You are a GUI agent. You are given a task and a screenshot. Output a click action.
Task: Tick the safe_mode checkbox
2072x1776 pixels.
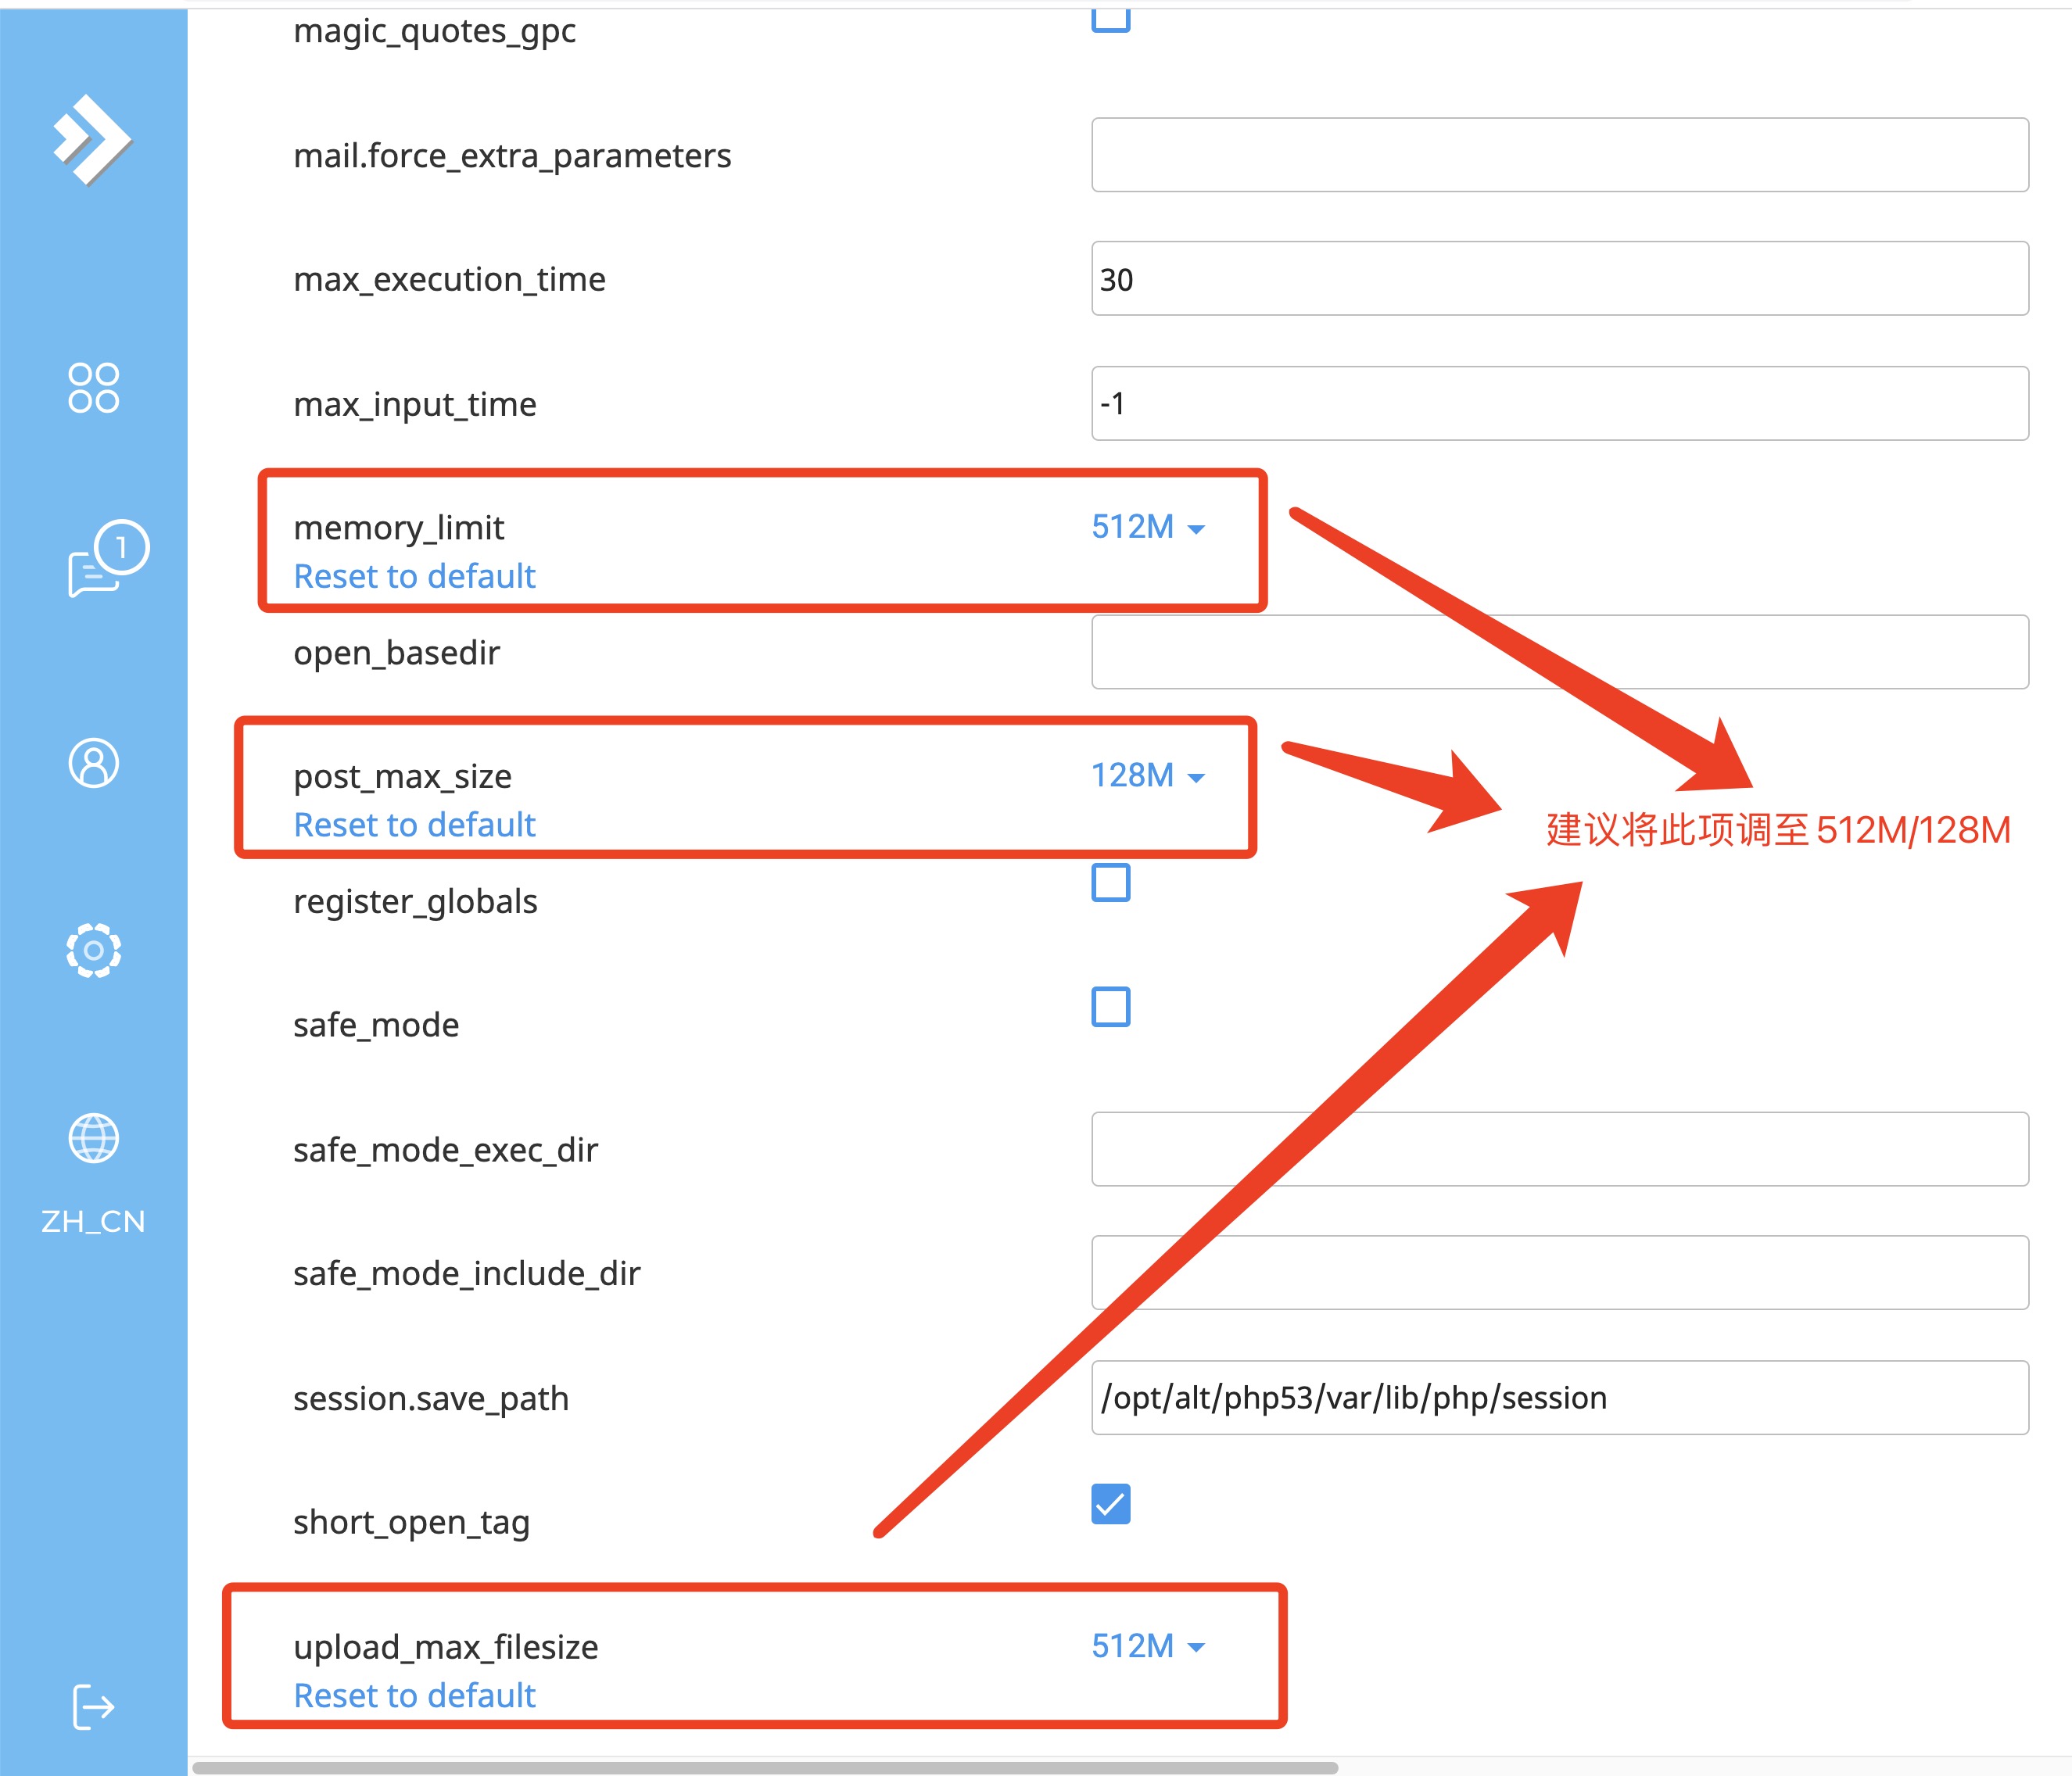pyautogui.click(x=1110, y=1007)
